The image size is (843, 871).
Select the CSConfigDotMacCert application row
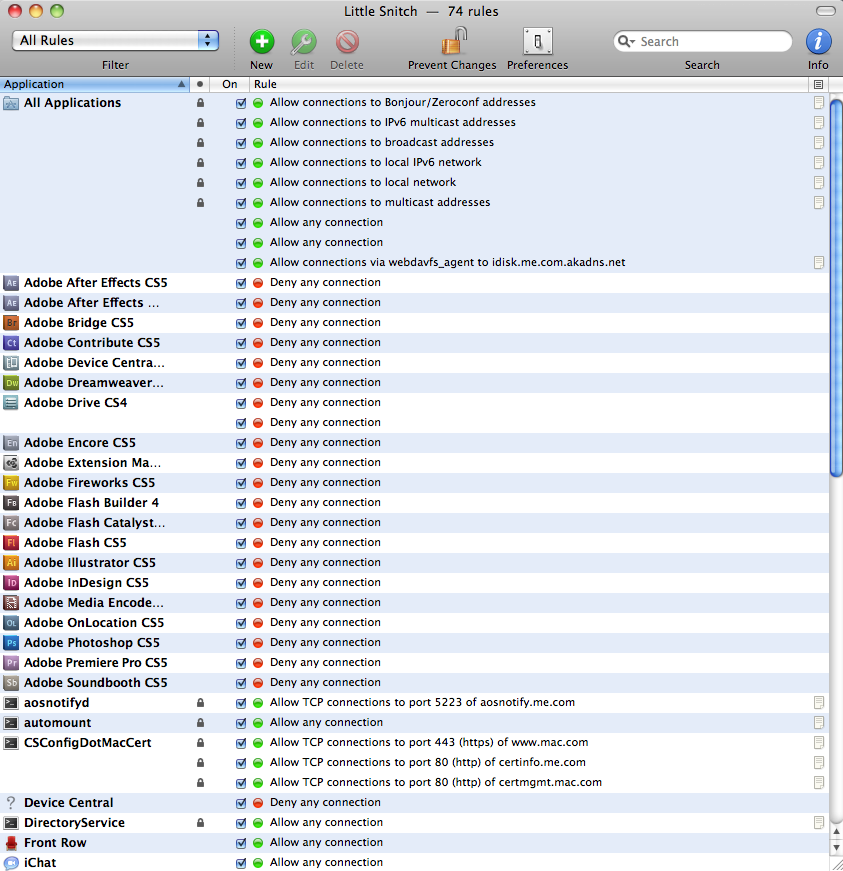tap(414, 743)
